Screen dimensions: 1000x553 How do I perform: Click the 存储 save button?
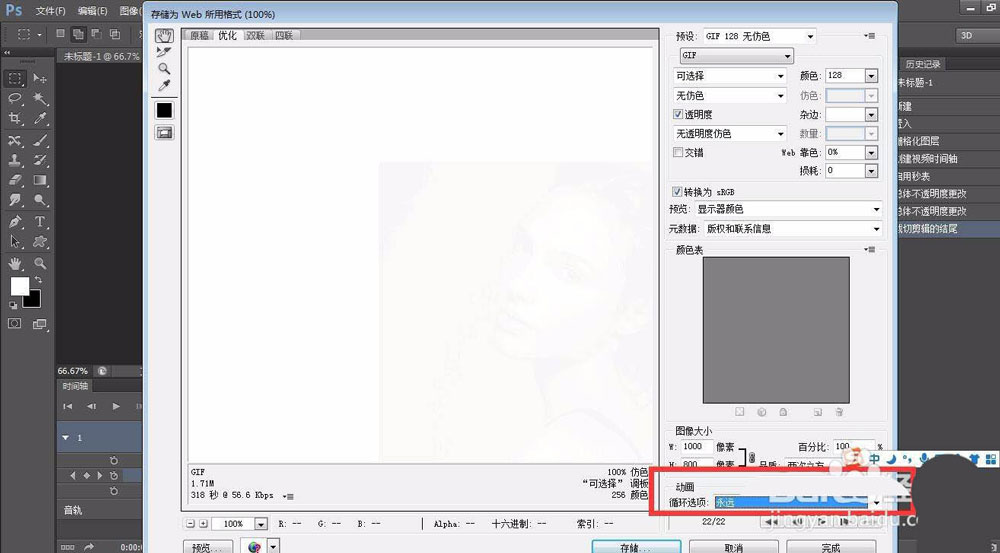pos(636,547)
